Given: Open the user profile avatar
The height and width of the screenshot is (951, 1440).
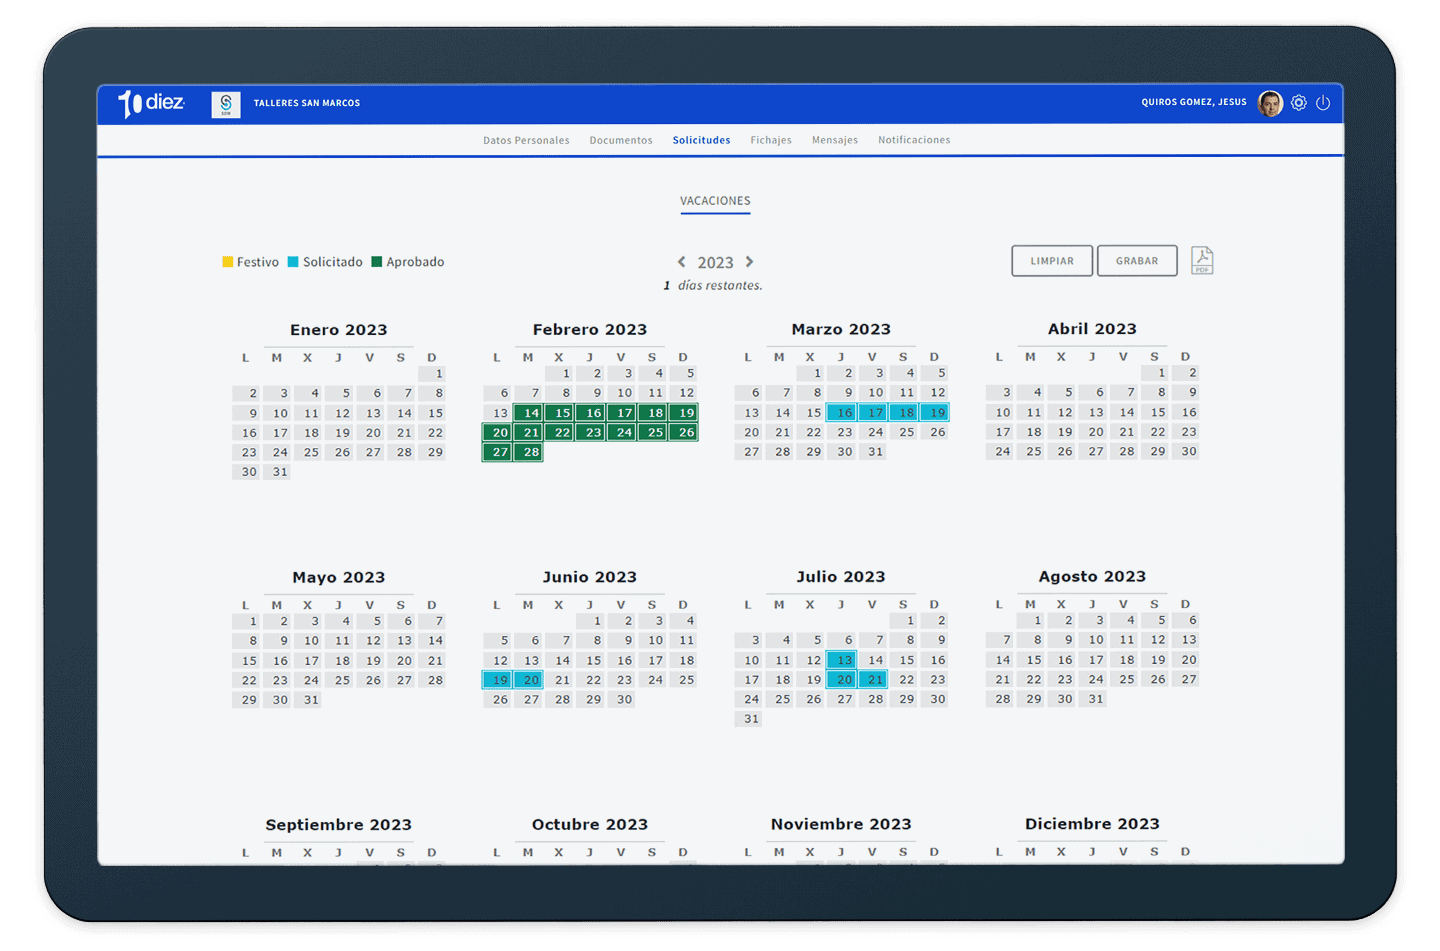Looking at the screenshot, I should [1270, 103].
